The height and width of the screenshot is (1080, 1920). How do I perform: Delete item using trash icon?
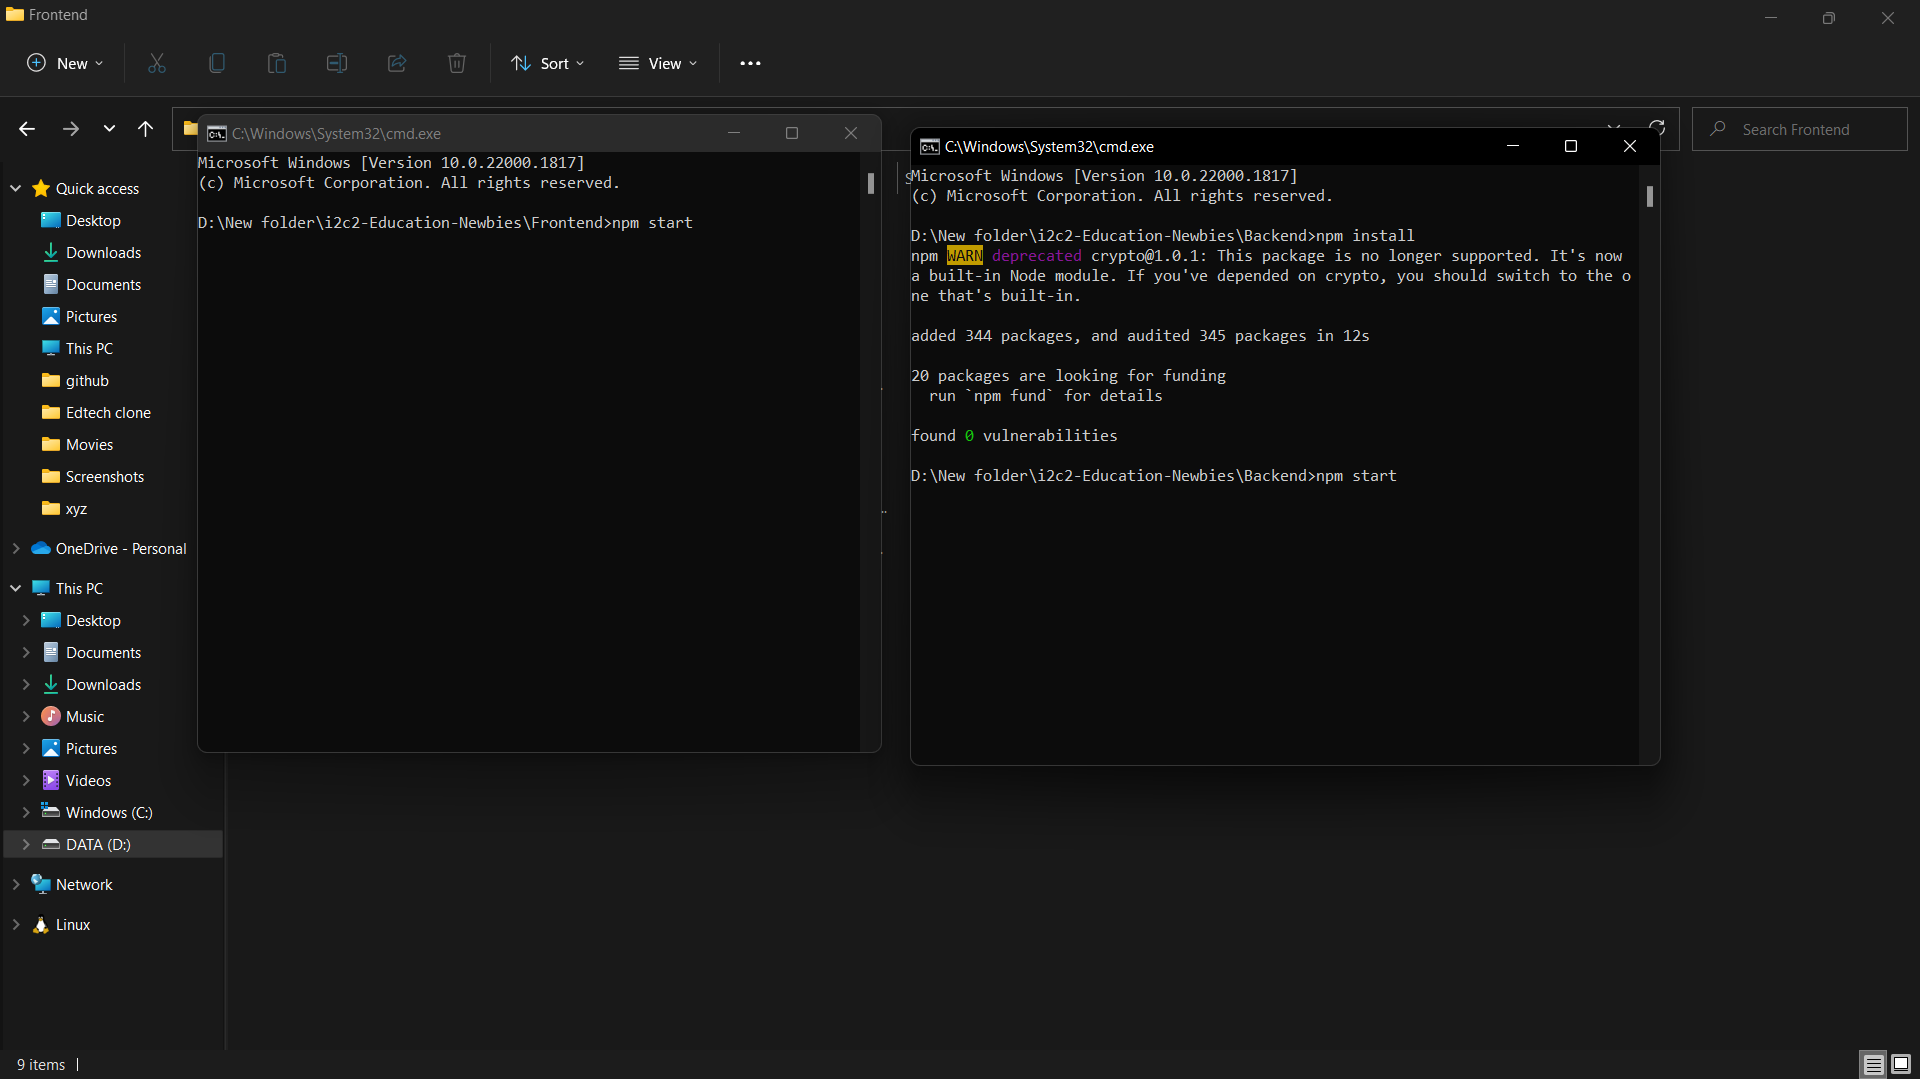coord(457,63)
